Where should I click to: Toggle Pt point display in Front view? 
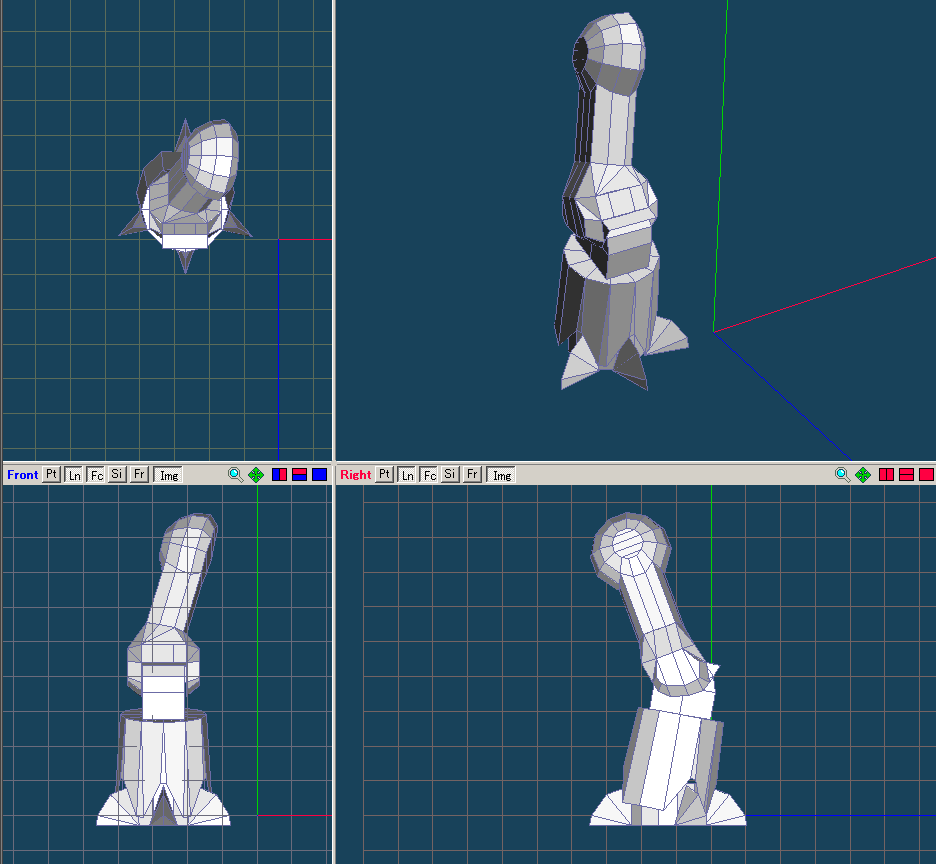tap(52, 475)
